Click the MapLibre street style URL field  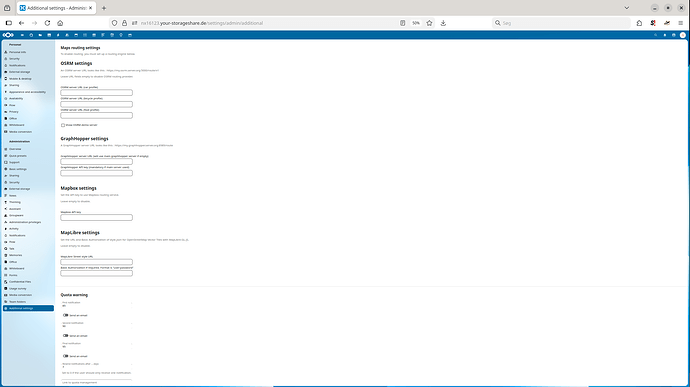[96, 262]
